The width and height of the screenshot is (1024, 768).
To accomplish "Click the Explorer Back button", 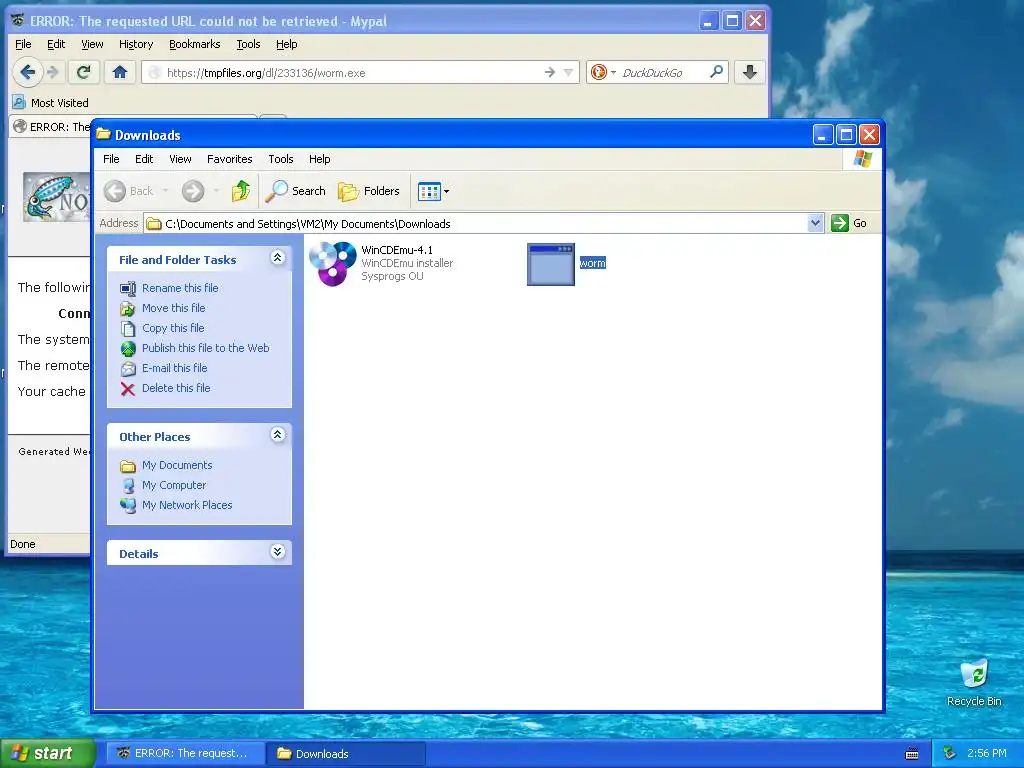I will click(x=129, y=191).
